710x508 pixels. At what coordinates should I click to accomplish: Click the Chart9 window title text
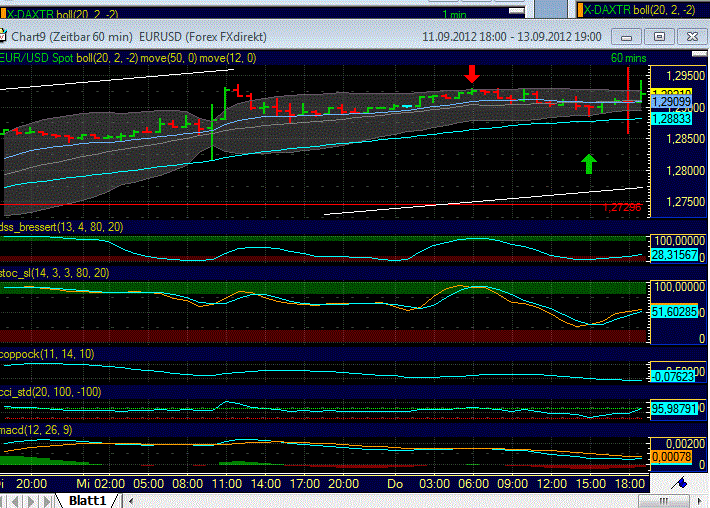click(139, 37)
